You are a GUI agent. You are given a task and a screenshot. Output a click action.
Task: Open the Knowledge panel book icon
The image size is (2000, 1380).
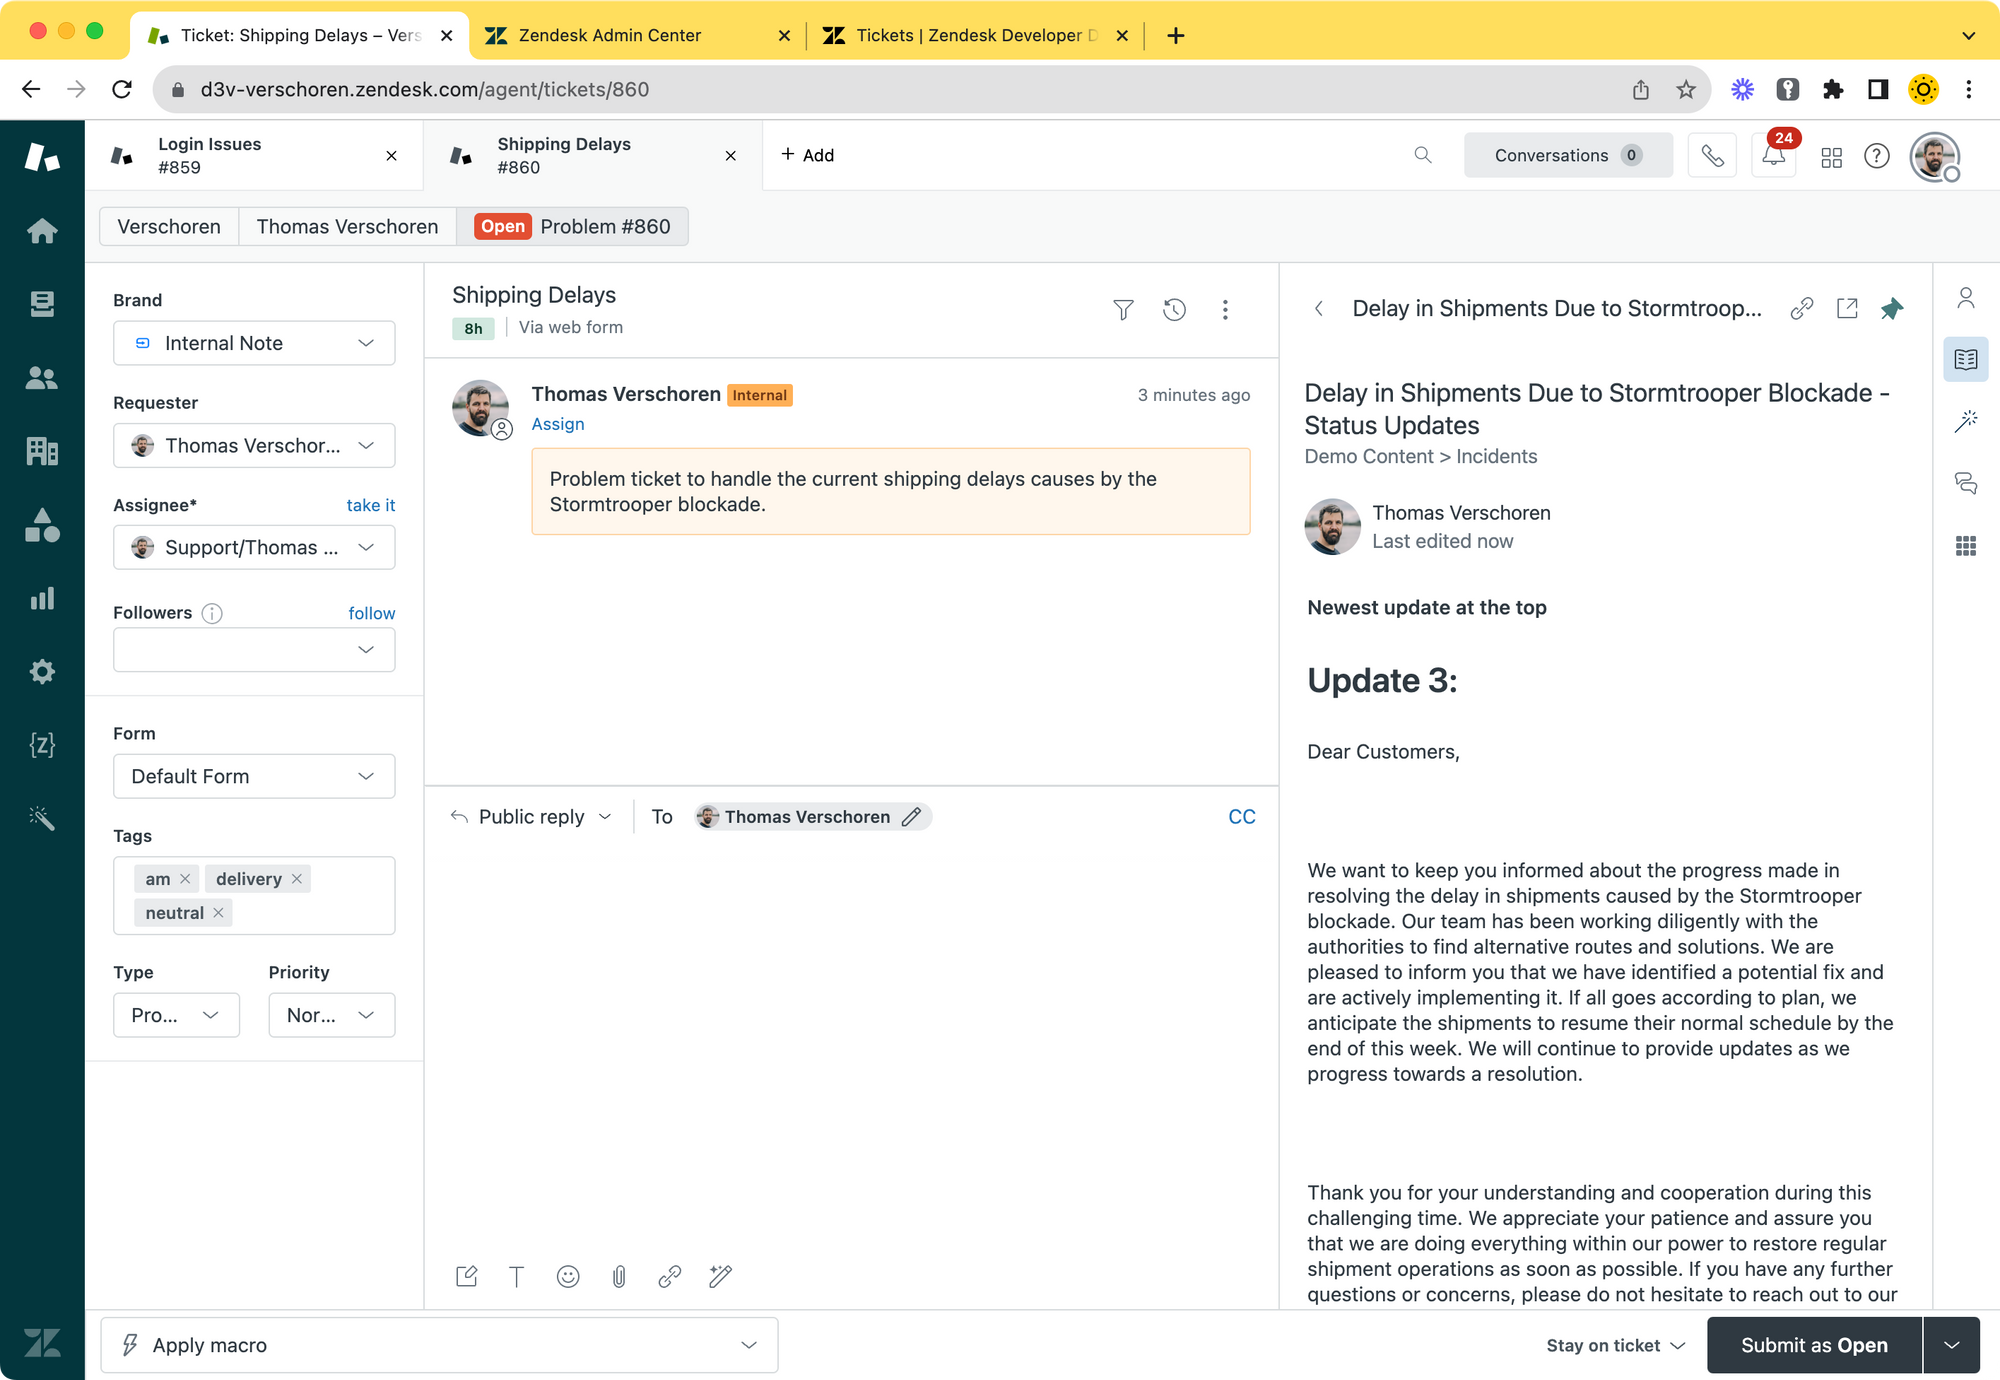1965,360
